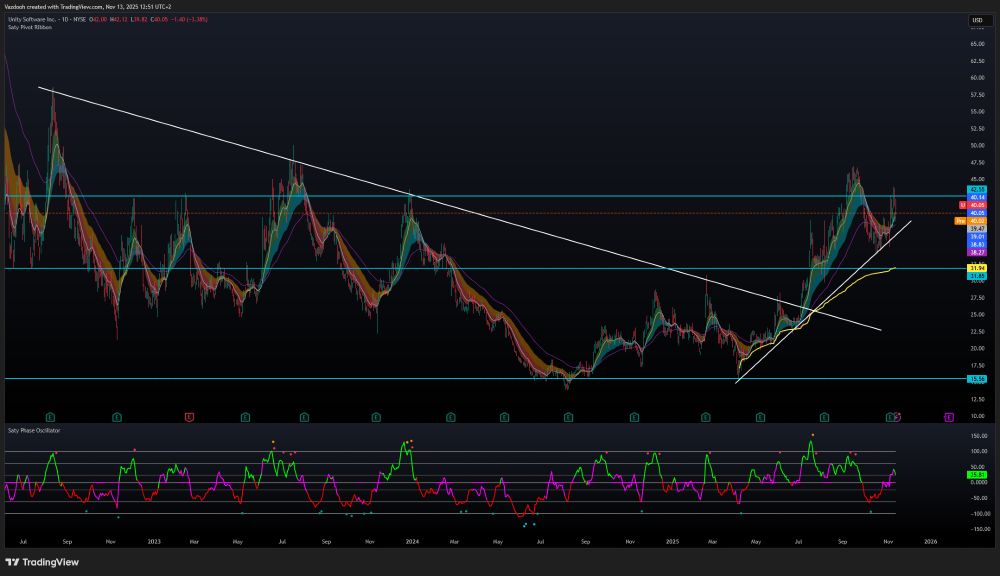Click the 0.0000 oscillator axis label

[979, 482]
